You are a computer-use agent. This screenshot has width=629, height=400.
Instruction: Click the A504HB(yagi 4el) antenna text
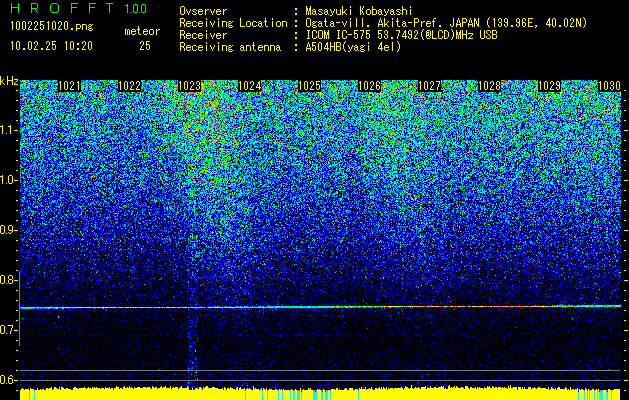pos(353,47)
